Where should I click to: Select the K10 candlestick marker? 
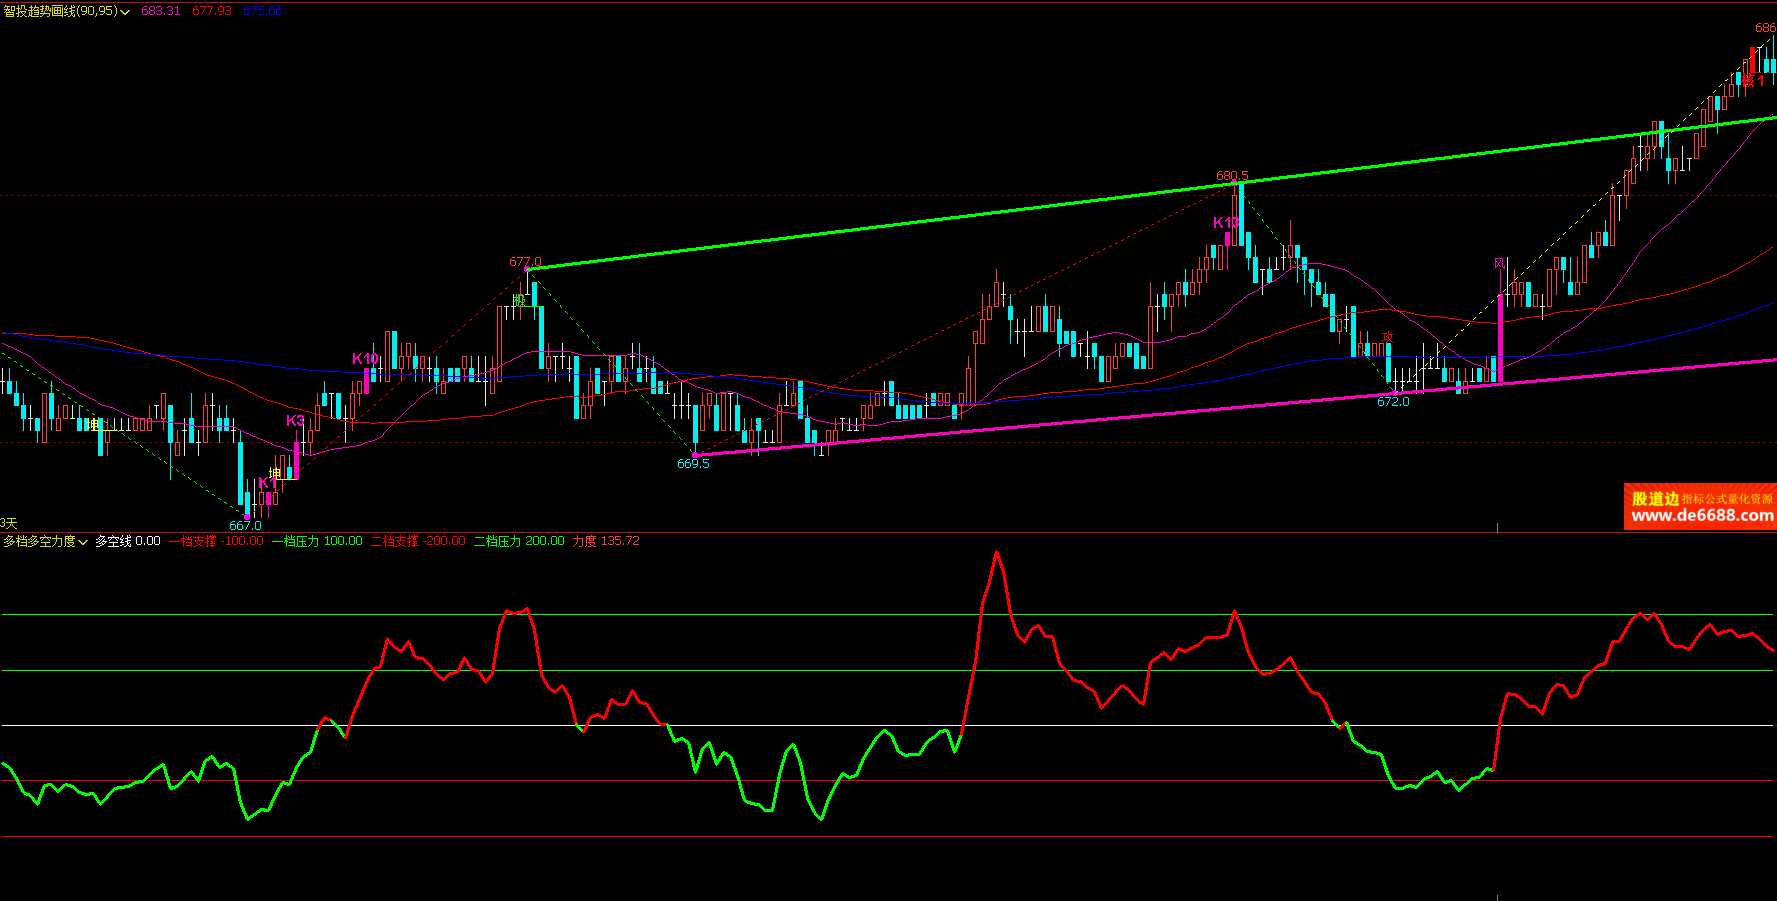[x=365, y=359]
